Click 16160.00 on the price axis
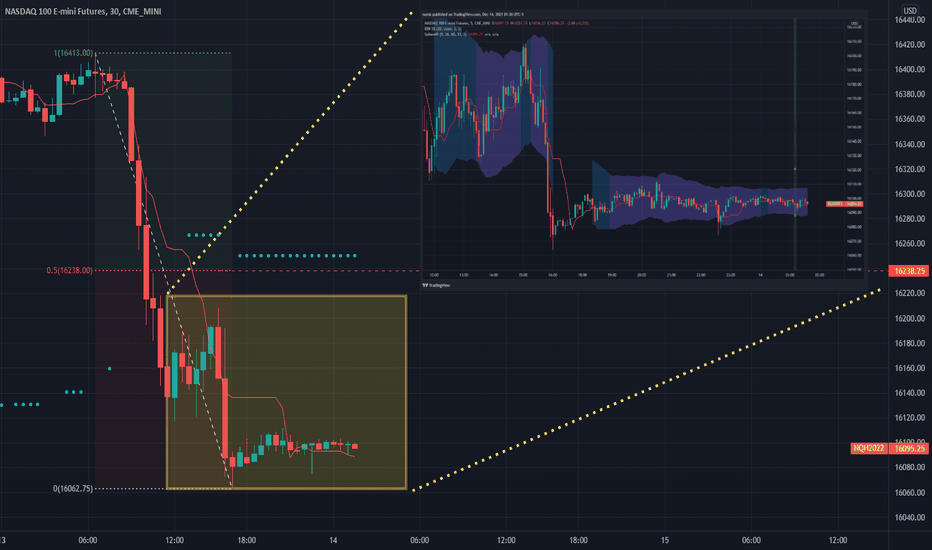This screenshot has width=932, height=550. (909, 368)
